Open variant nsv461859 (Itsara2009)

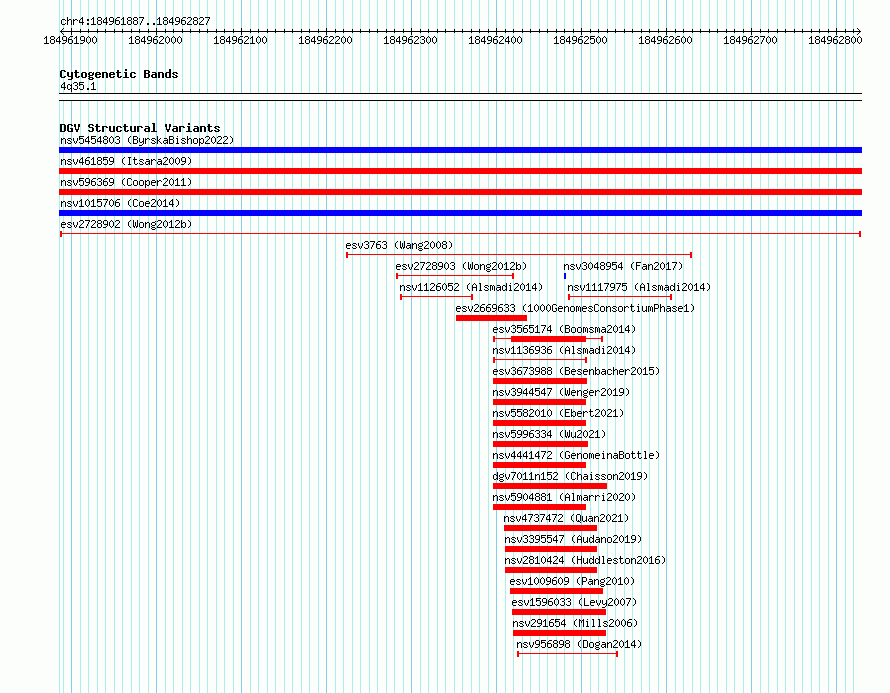click(126, 161)
